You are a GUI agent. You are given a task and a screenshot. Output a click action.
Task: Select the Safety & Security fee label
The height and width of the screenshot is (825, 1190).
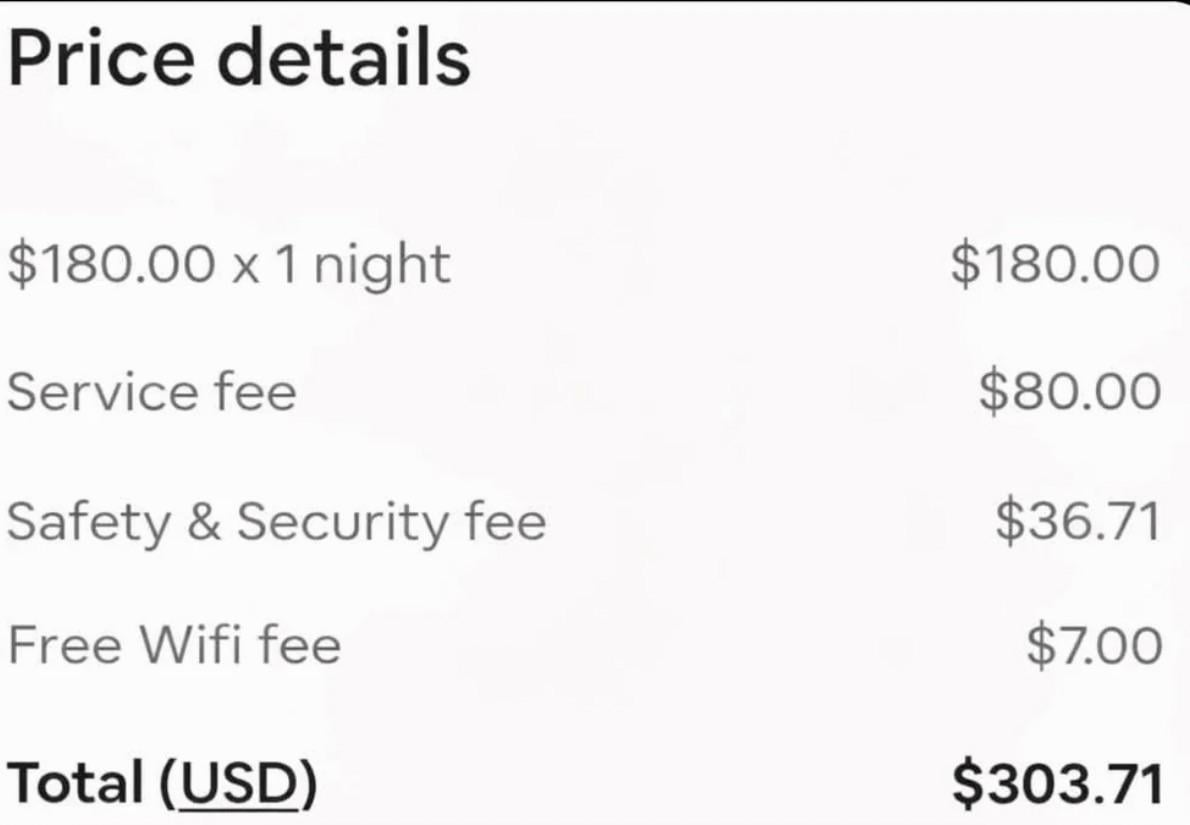click(277, 521)
